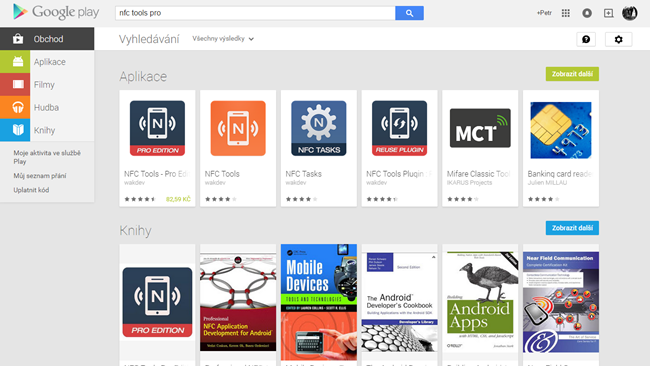Open the settings gear button
This screenshot has height=366, width=650.
(x=618, y=39)
